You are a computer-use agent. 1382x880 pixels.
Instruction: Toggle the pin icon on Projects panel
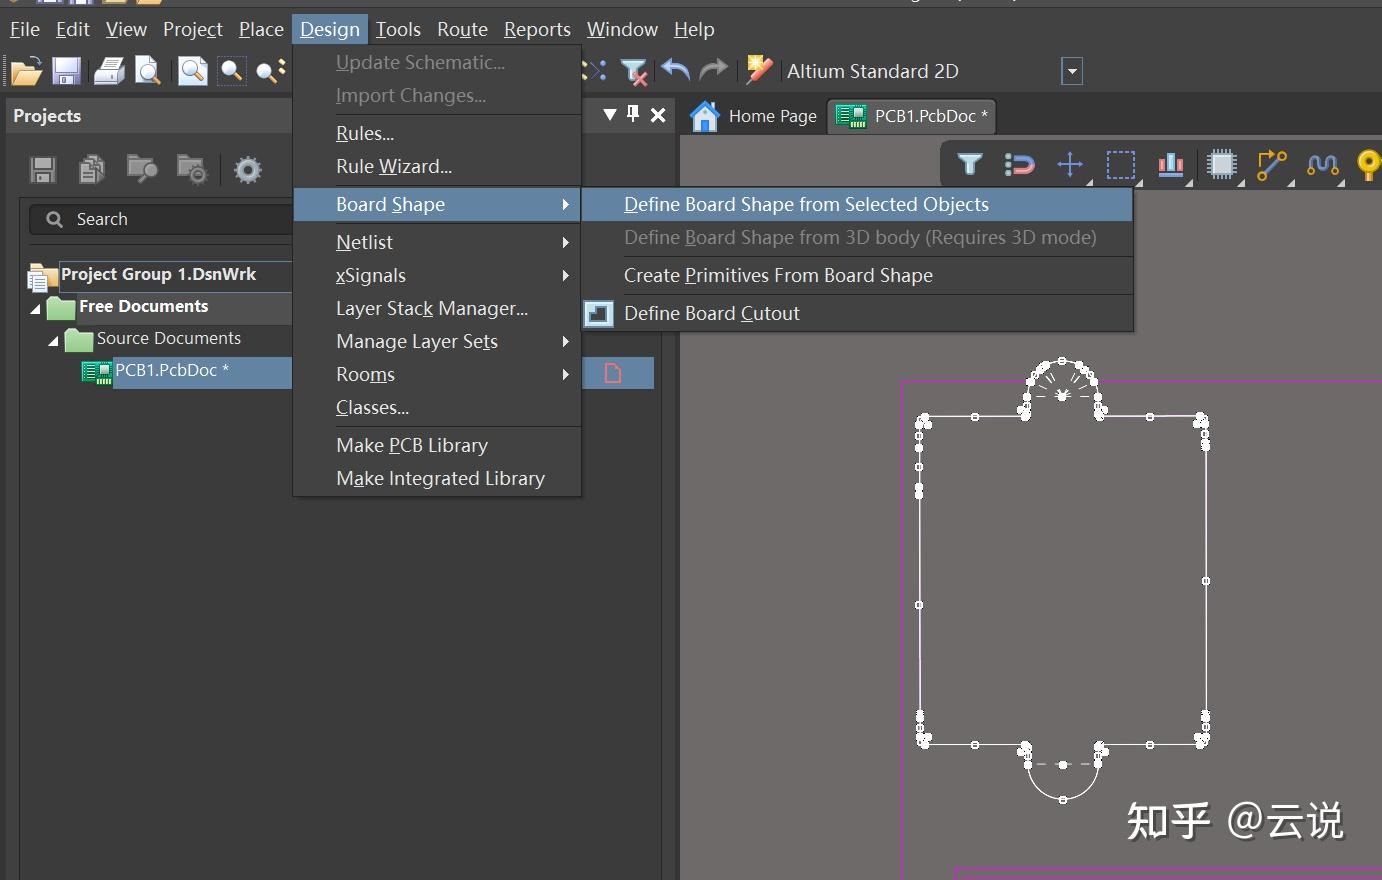tap(633, 114)
